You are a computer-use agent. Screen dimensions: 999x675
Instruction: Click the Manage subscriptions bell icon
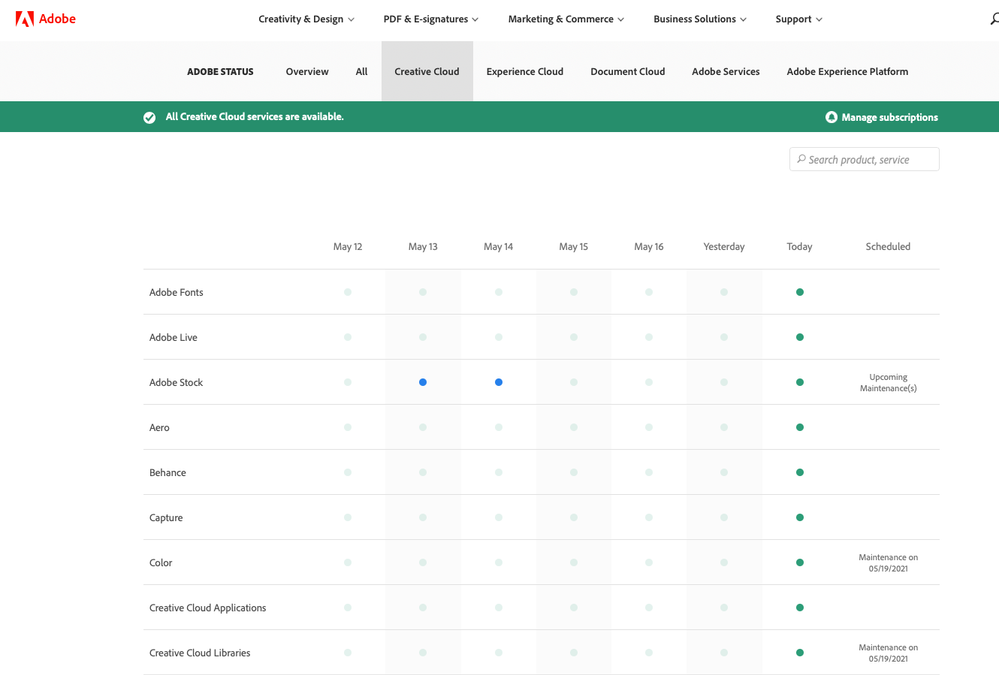coord(831,117)
